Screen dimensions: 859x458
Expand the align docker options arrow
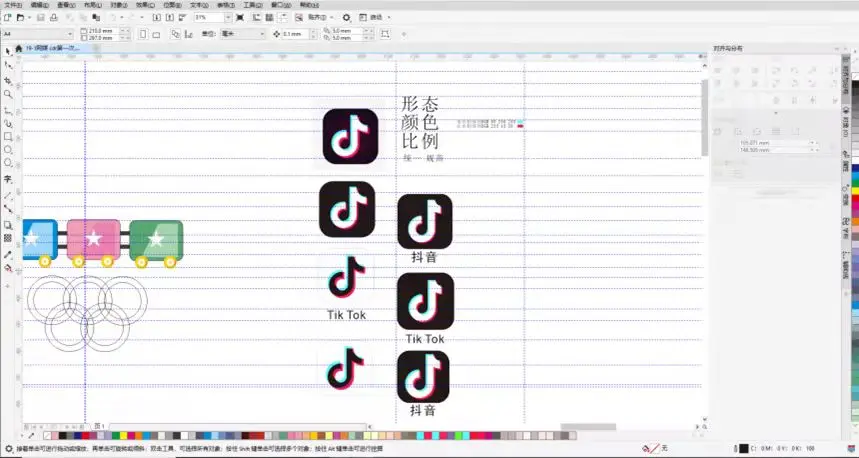click(775, 113)
